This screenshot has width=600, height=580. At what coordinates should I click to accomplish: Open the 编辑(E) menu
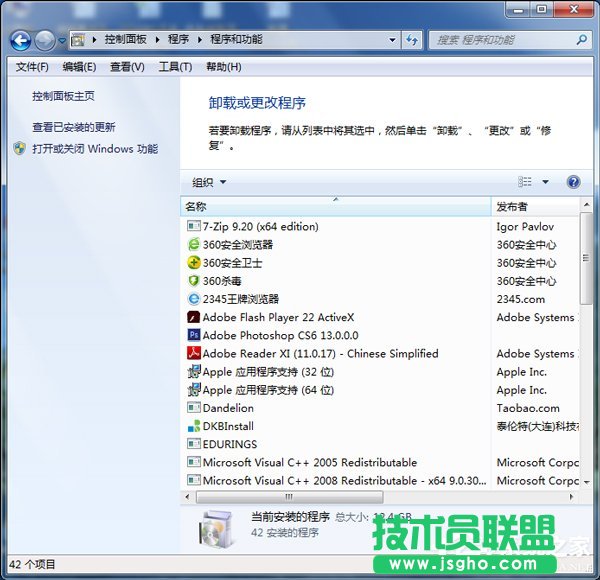coord(79,67)
